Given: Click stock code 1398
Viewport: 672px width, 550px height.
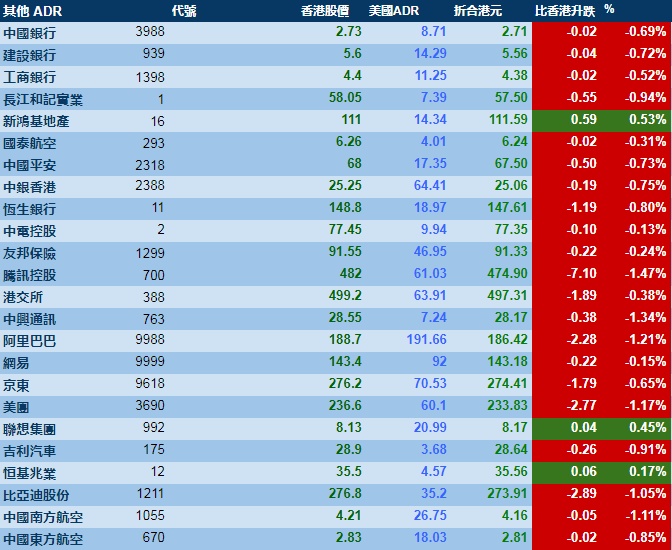Looking at the screenshot, I should (150, 77).
